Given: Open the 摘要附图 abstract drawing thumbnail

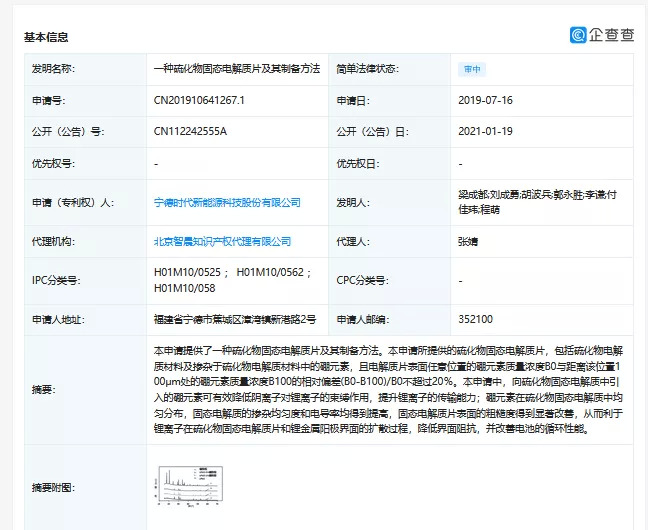Looking at the screenshot, I should [191, 486].
